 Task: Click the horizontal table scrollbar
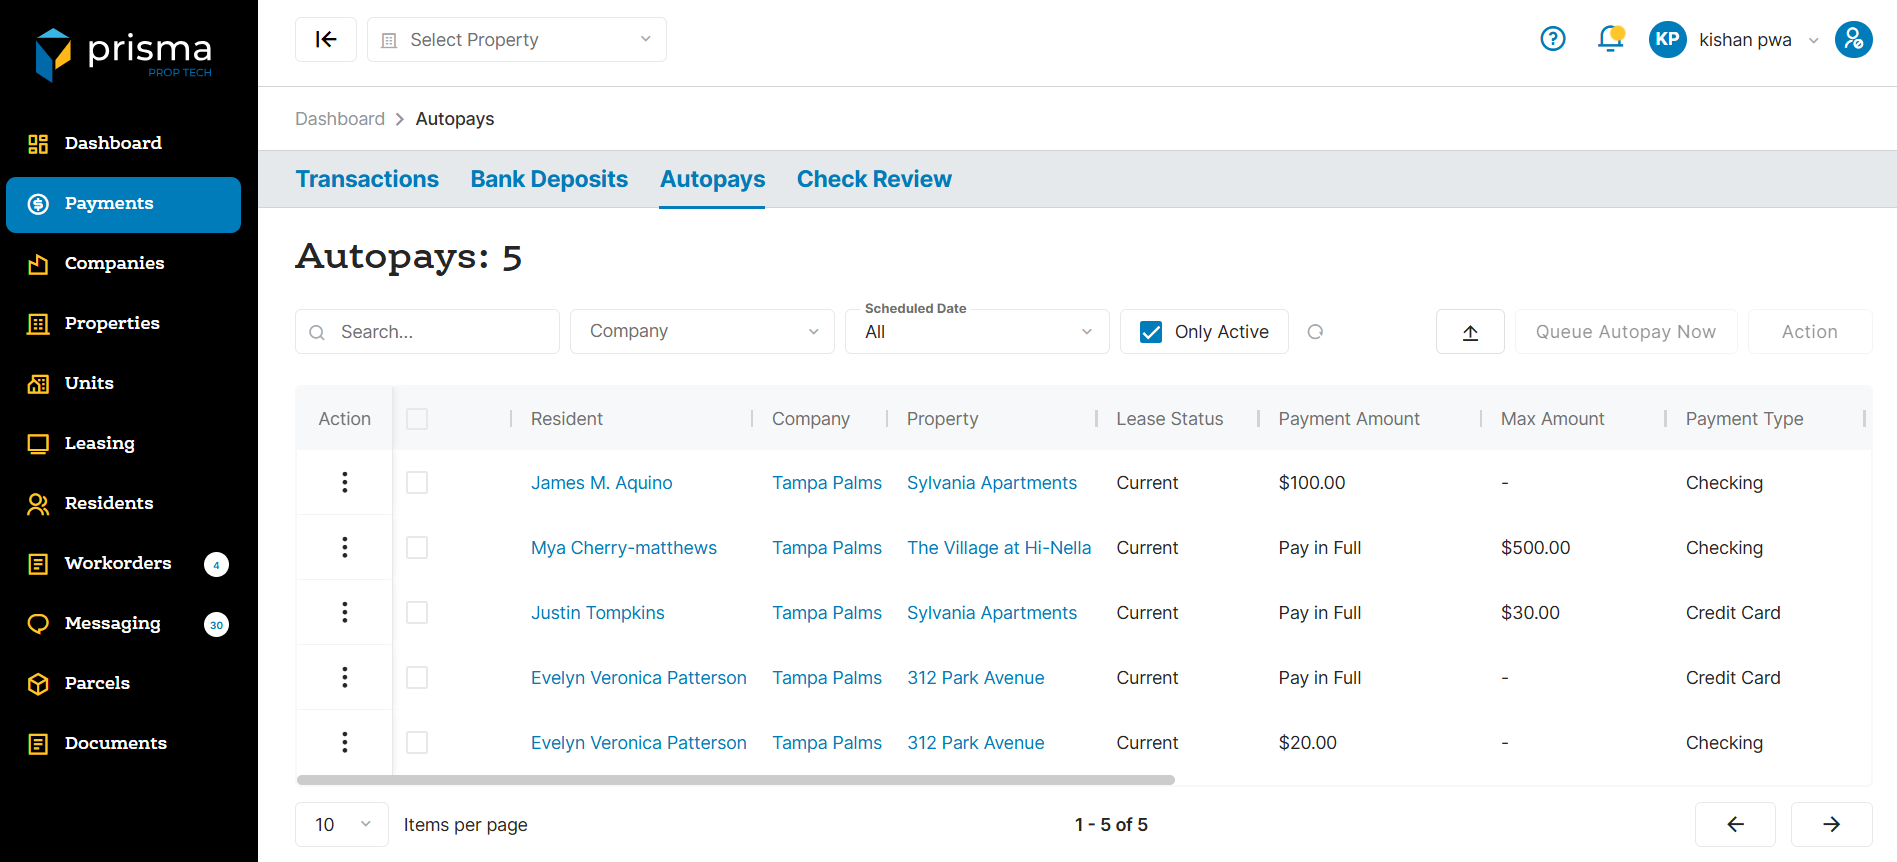point(735,780)
